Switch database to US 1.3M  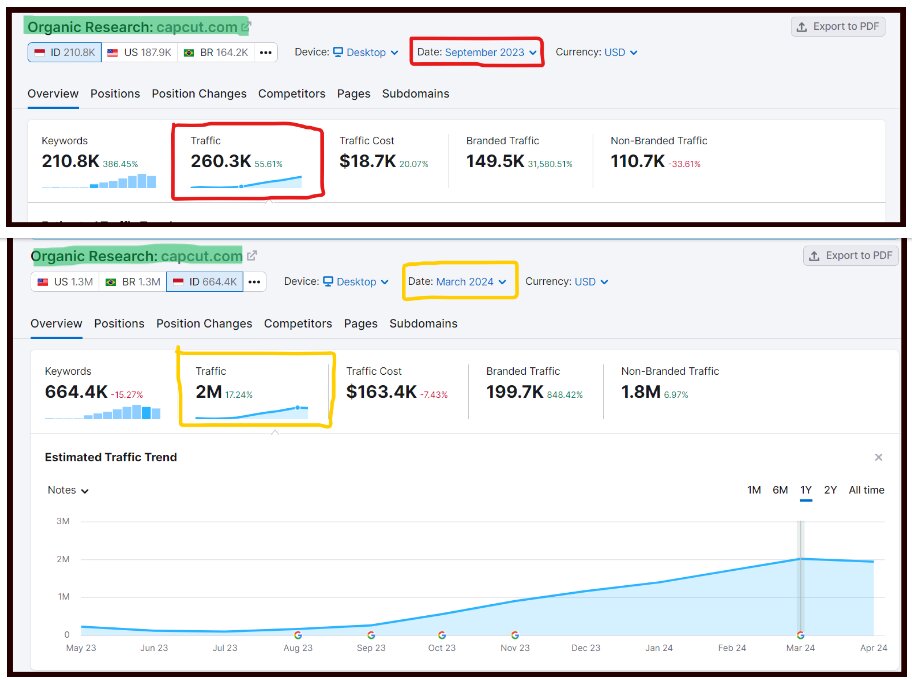point(65,282)
